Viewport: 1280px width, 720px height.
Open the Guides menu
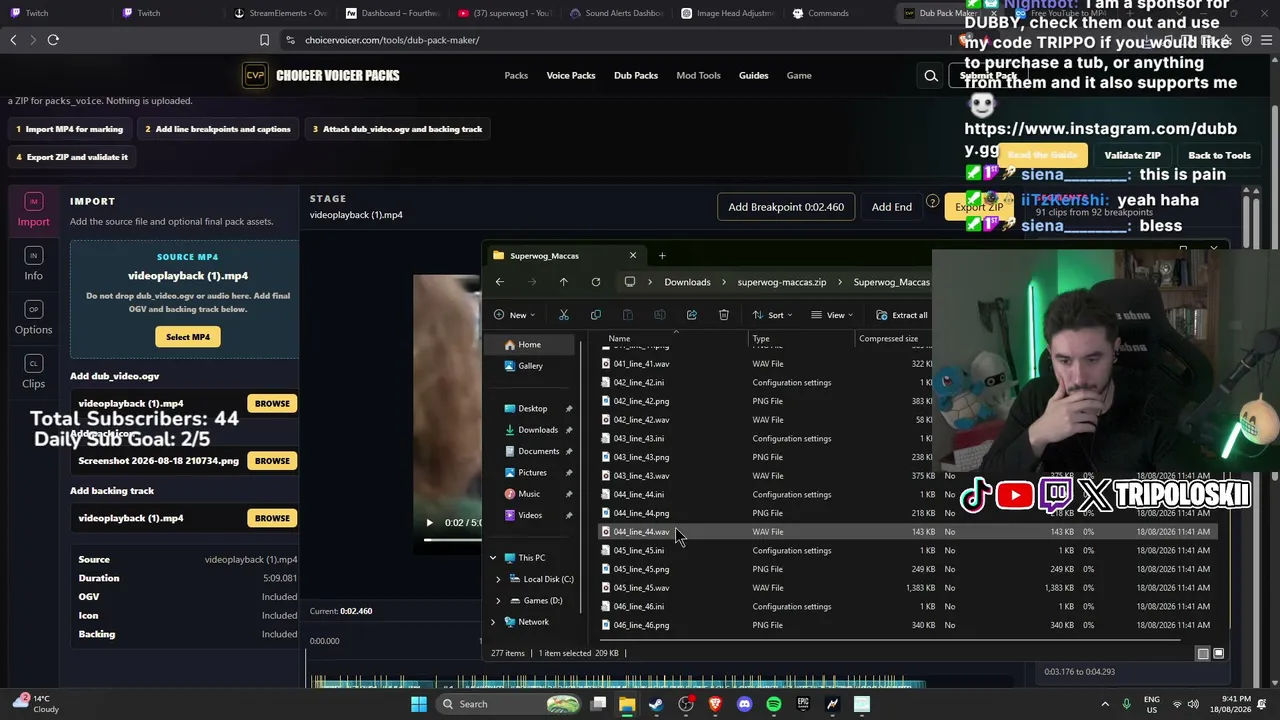click(754, 76)
